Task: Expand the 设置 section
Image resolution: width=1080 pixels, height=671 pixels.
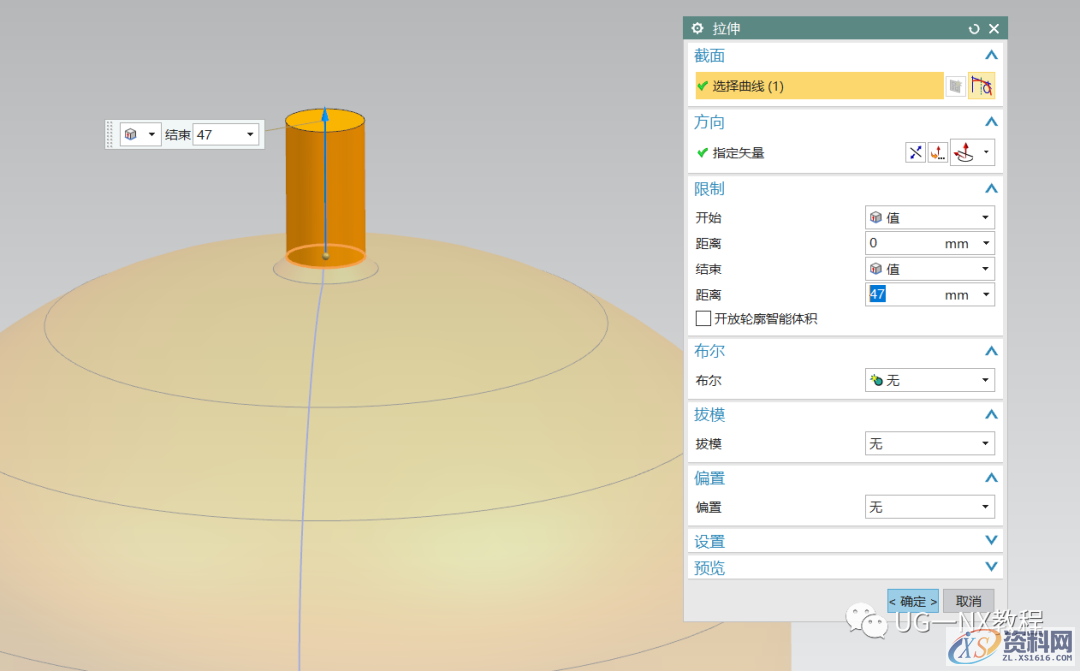Action: pyautogui.click(x=990, y=540)
